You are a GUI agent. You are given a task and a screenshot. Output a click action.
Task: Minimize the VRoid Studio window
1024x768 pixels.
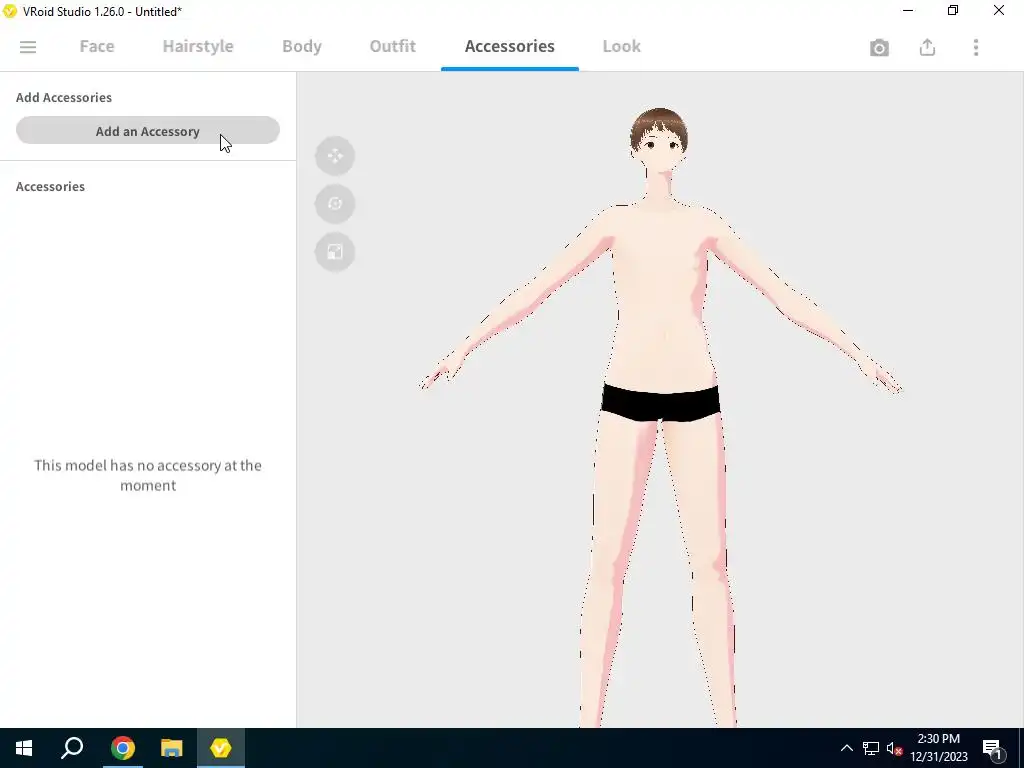(908, 10)
